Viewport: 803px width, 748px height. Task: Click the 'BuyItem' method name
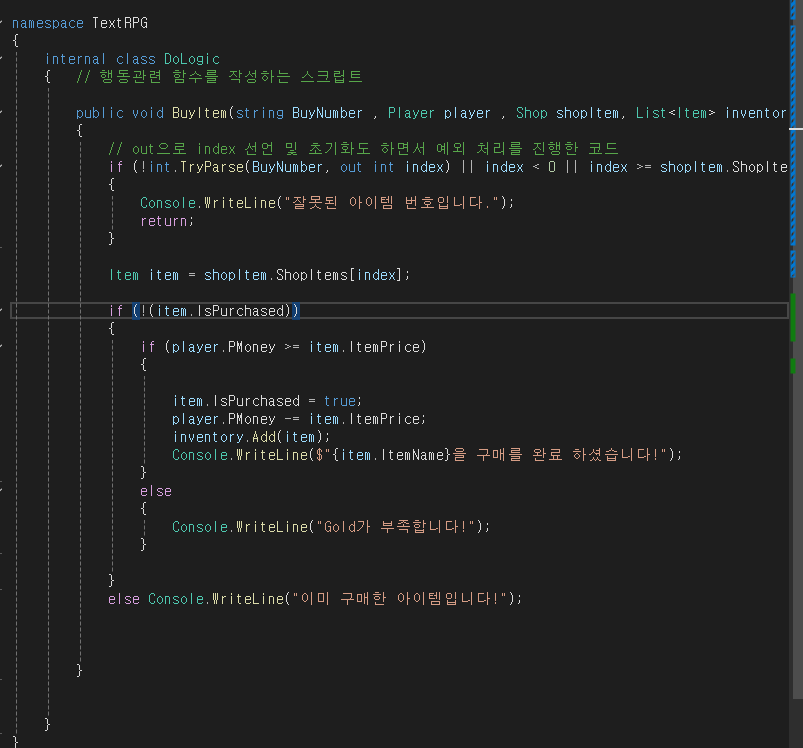(x=199, y=113)
